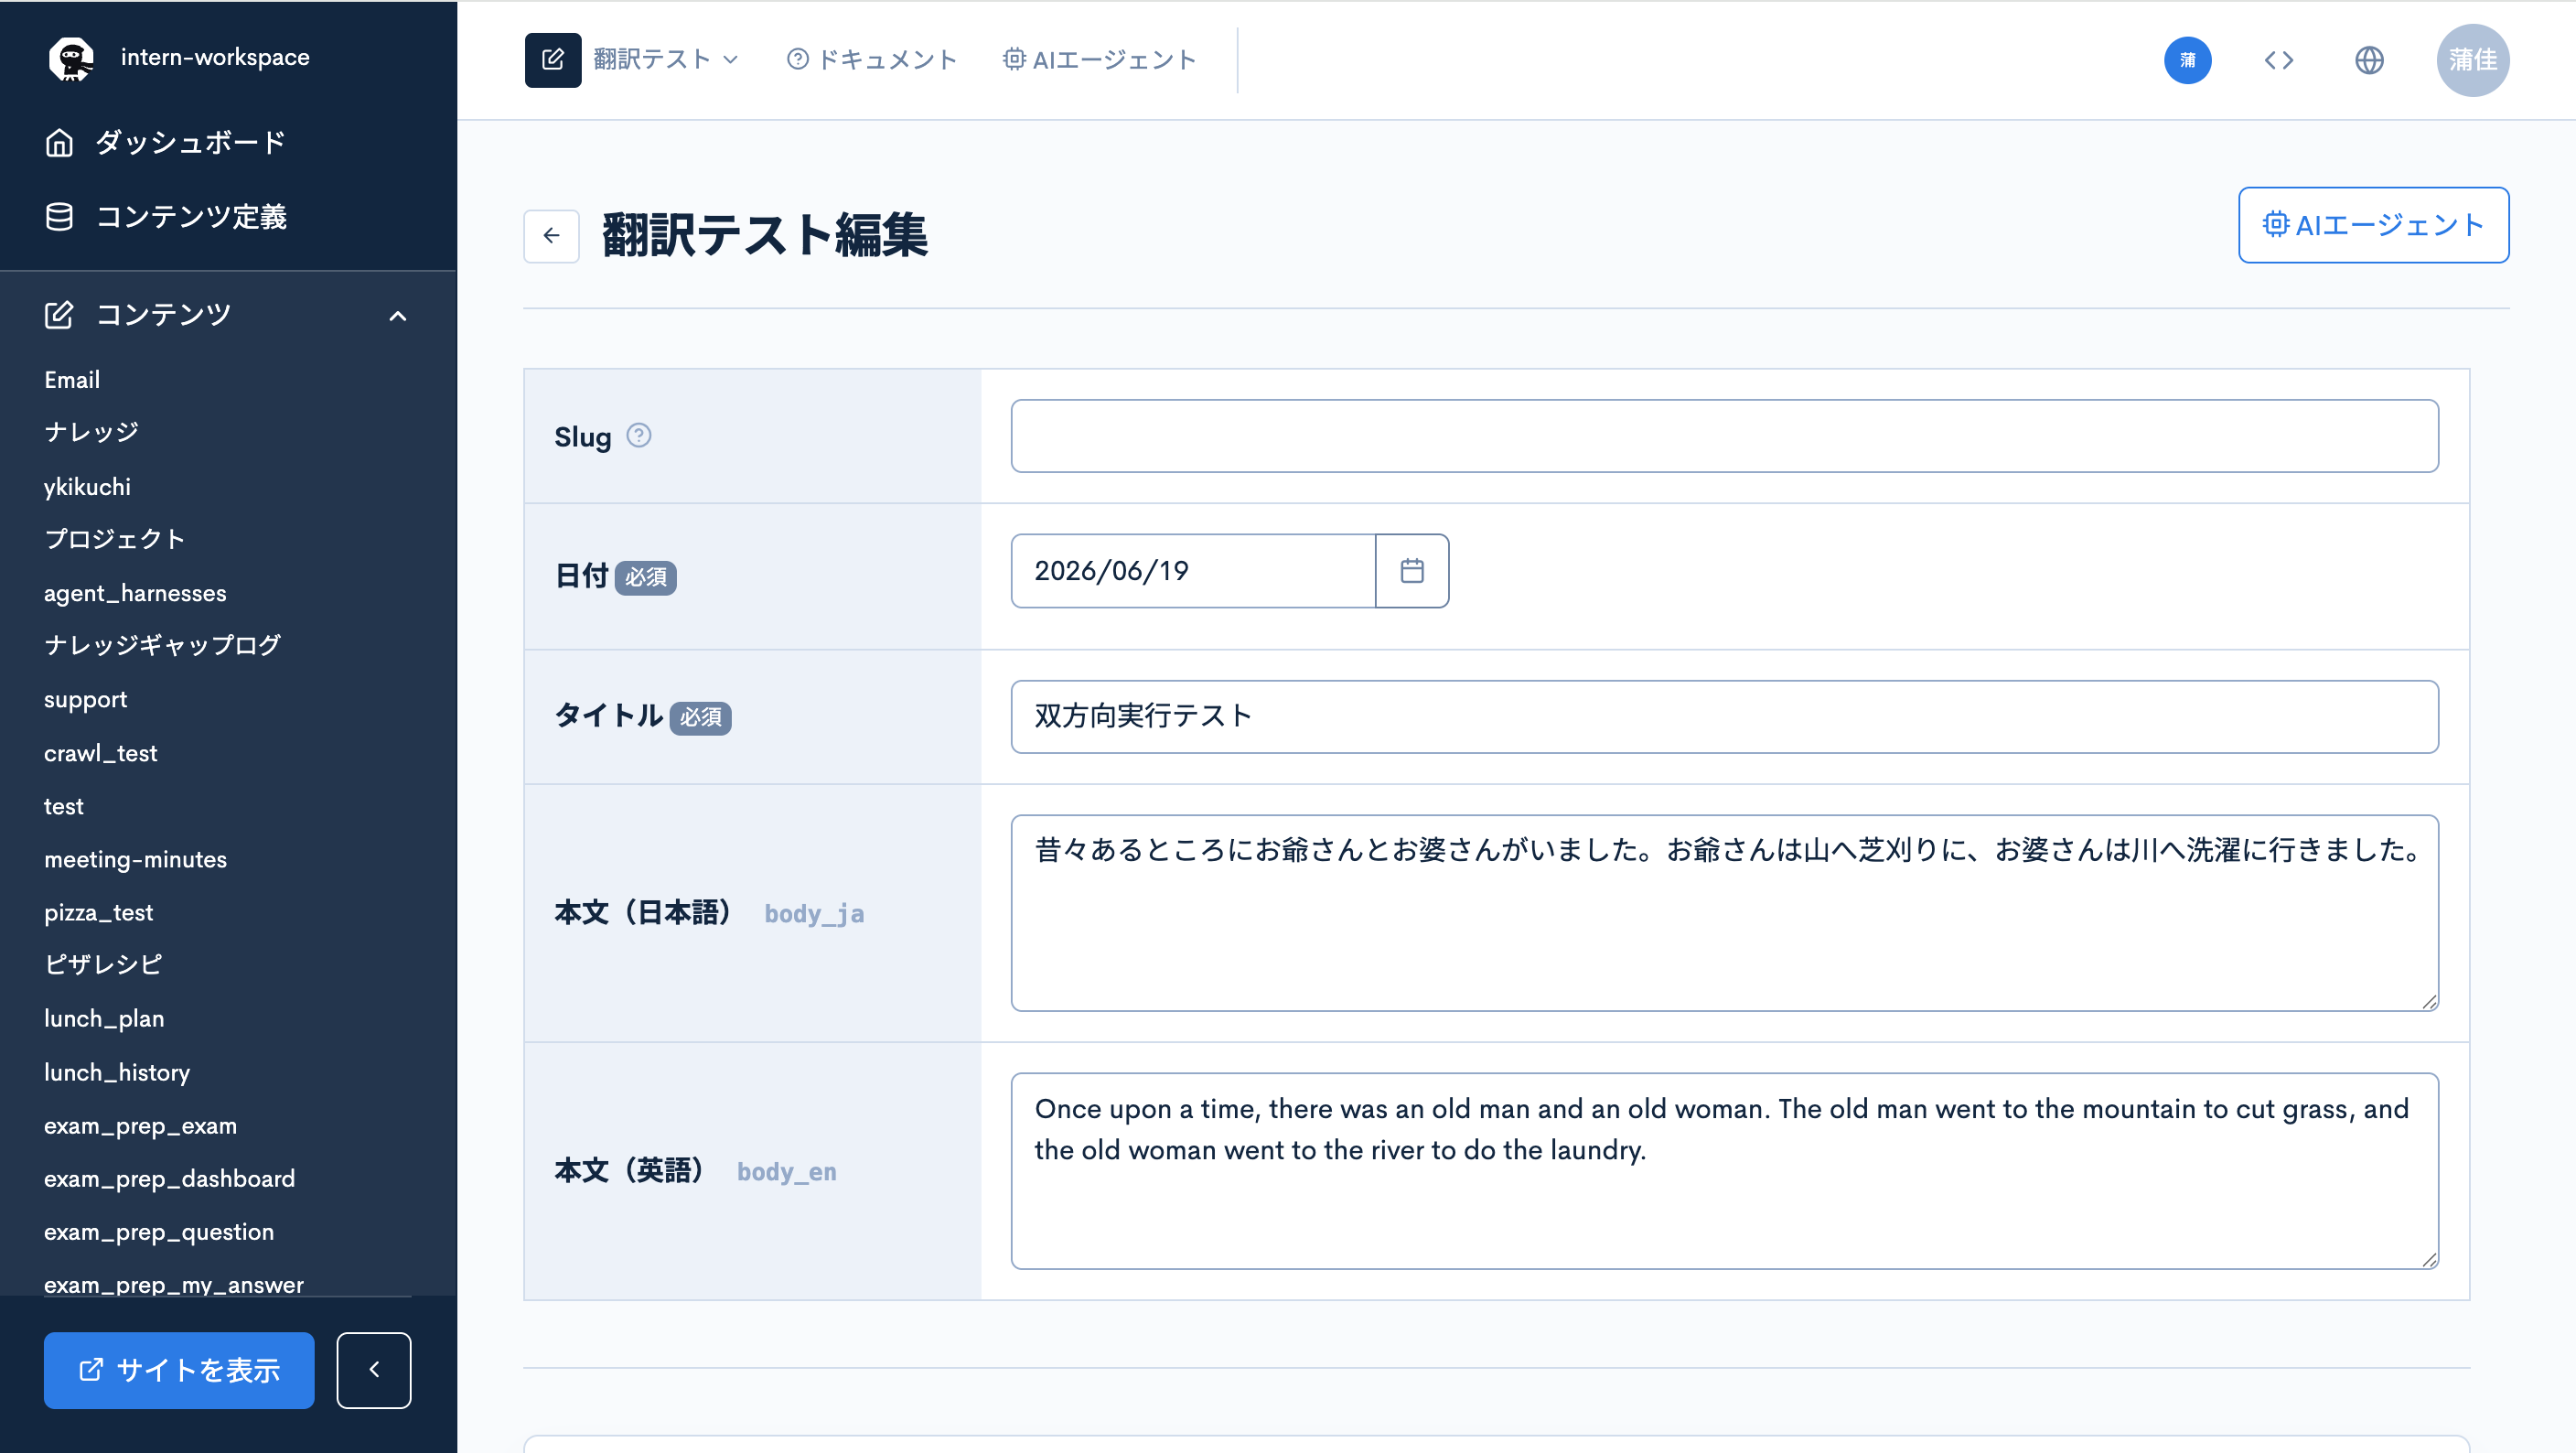Click the intern-workspace name text
Viewport: 2576px width, 1453px height.
[215, 57]
